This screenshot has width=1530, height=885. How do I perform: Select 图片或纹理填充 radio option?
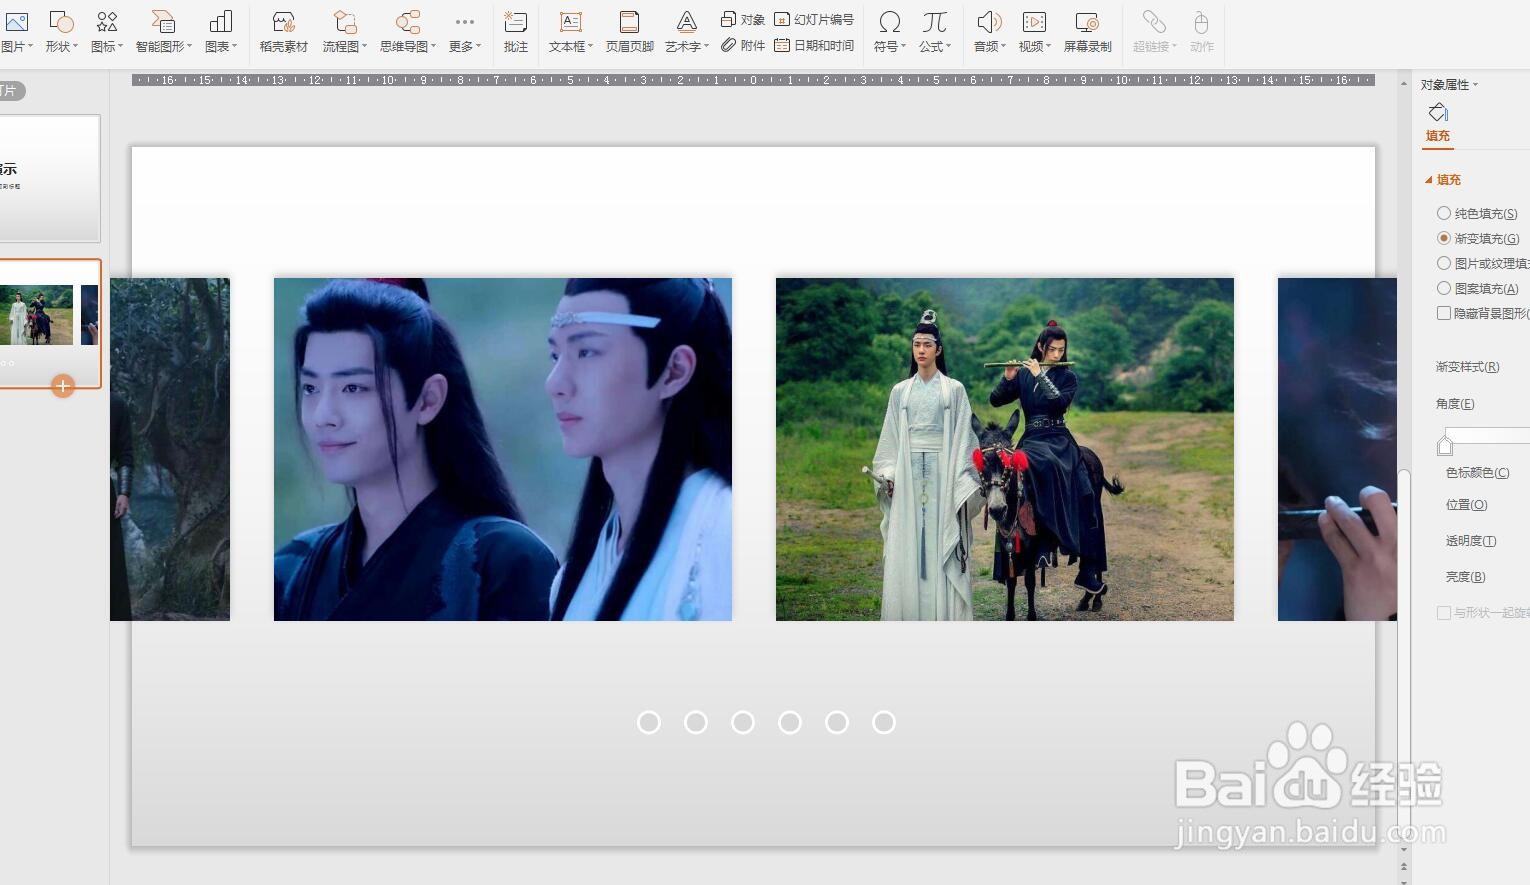click(x=1444, y=263)
